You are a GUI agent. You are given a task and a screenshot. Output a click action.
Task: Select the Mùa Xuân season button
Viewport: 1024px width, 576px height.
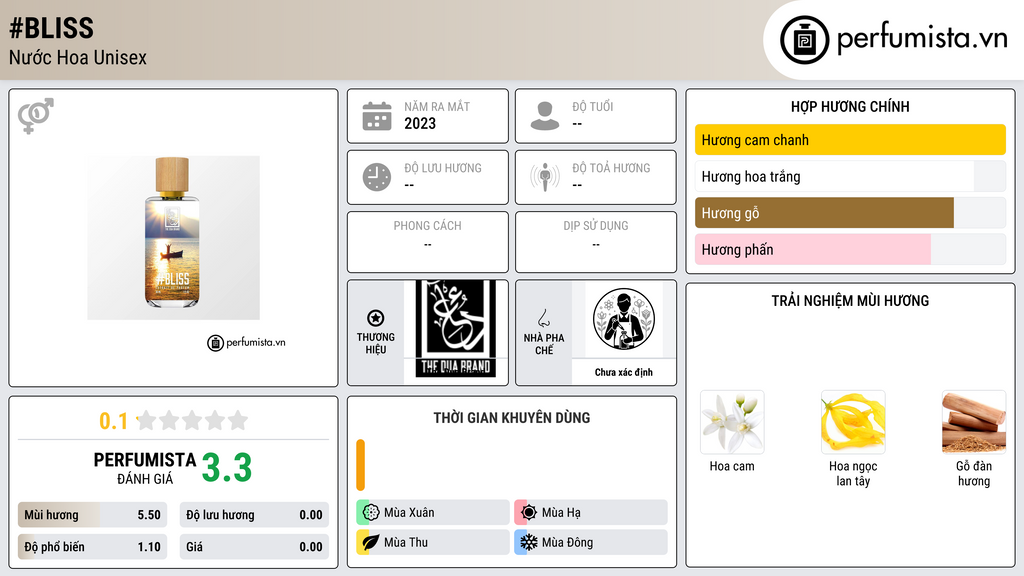[433, 513]
